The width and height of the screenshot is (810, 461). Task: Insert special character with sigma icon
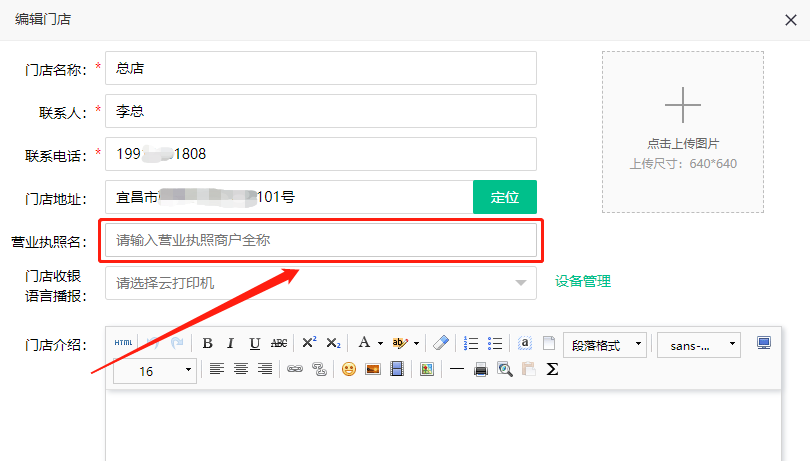[552, 369]
